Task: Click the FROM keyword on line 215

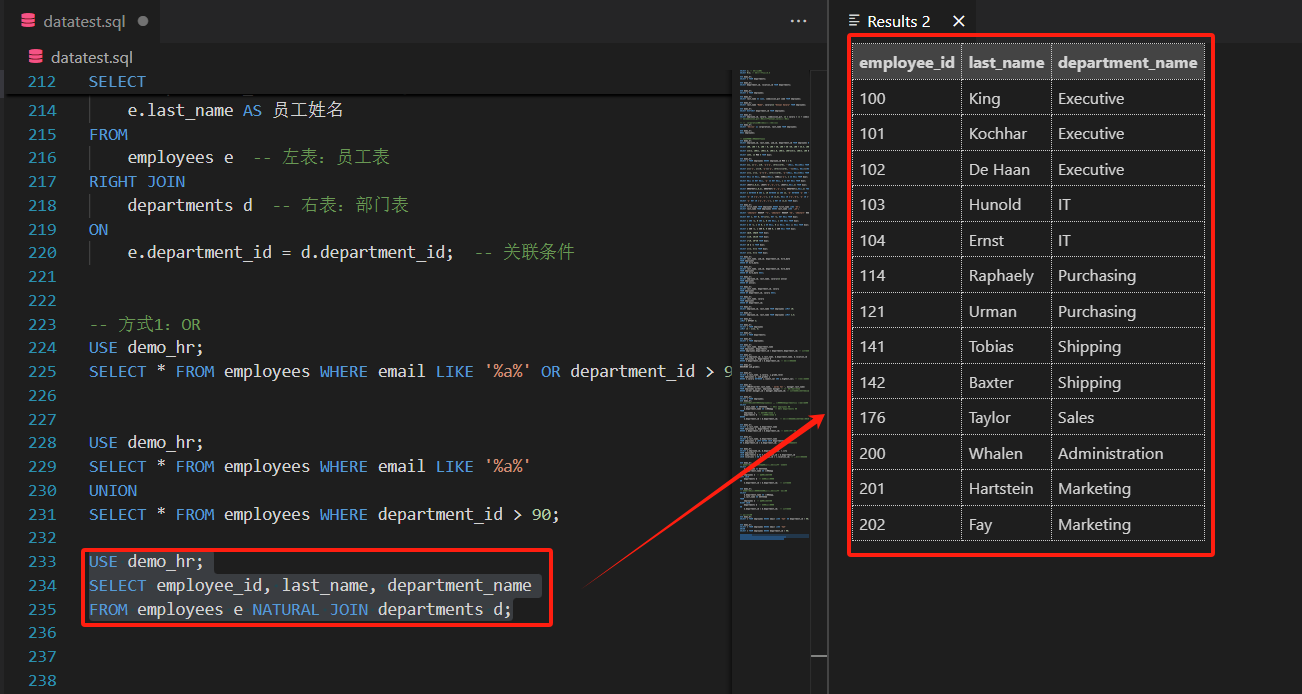Action: [x=108, y=135]
